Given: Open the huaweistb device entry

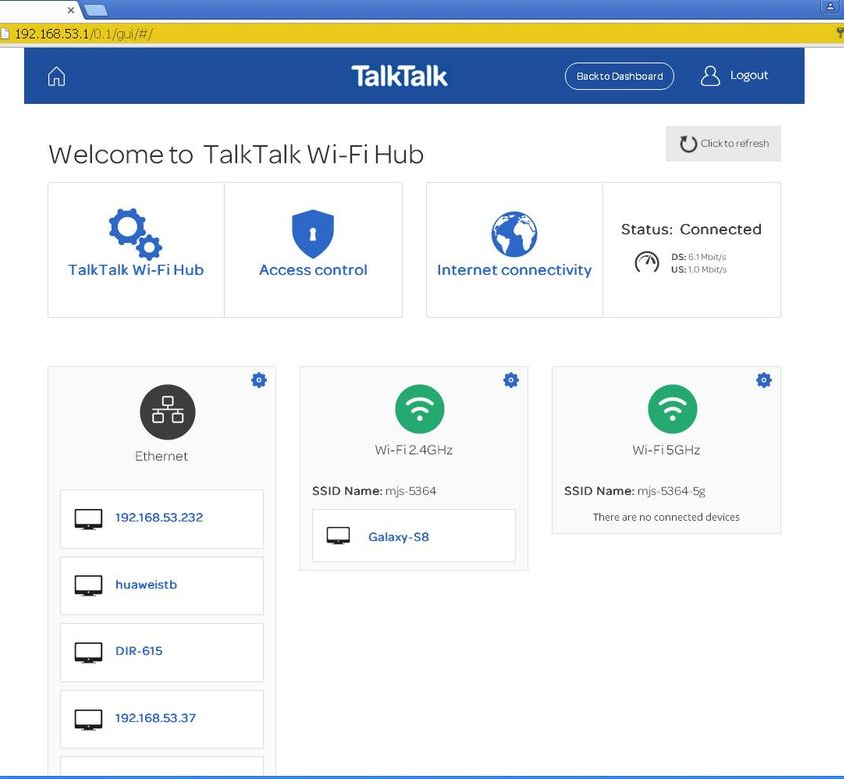Looking at the screenshot, I should 161,585.
